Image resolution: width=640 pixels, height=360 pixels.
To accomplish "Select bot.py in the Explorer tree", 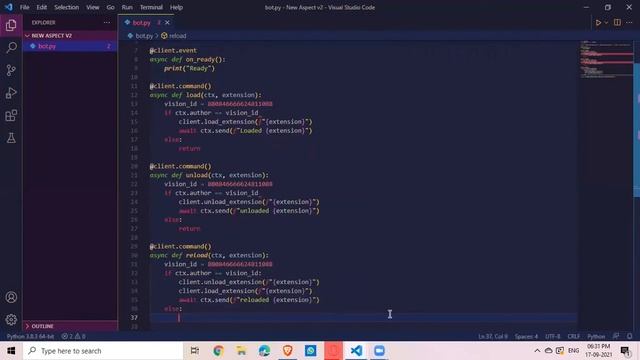I will point(70,46).
